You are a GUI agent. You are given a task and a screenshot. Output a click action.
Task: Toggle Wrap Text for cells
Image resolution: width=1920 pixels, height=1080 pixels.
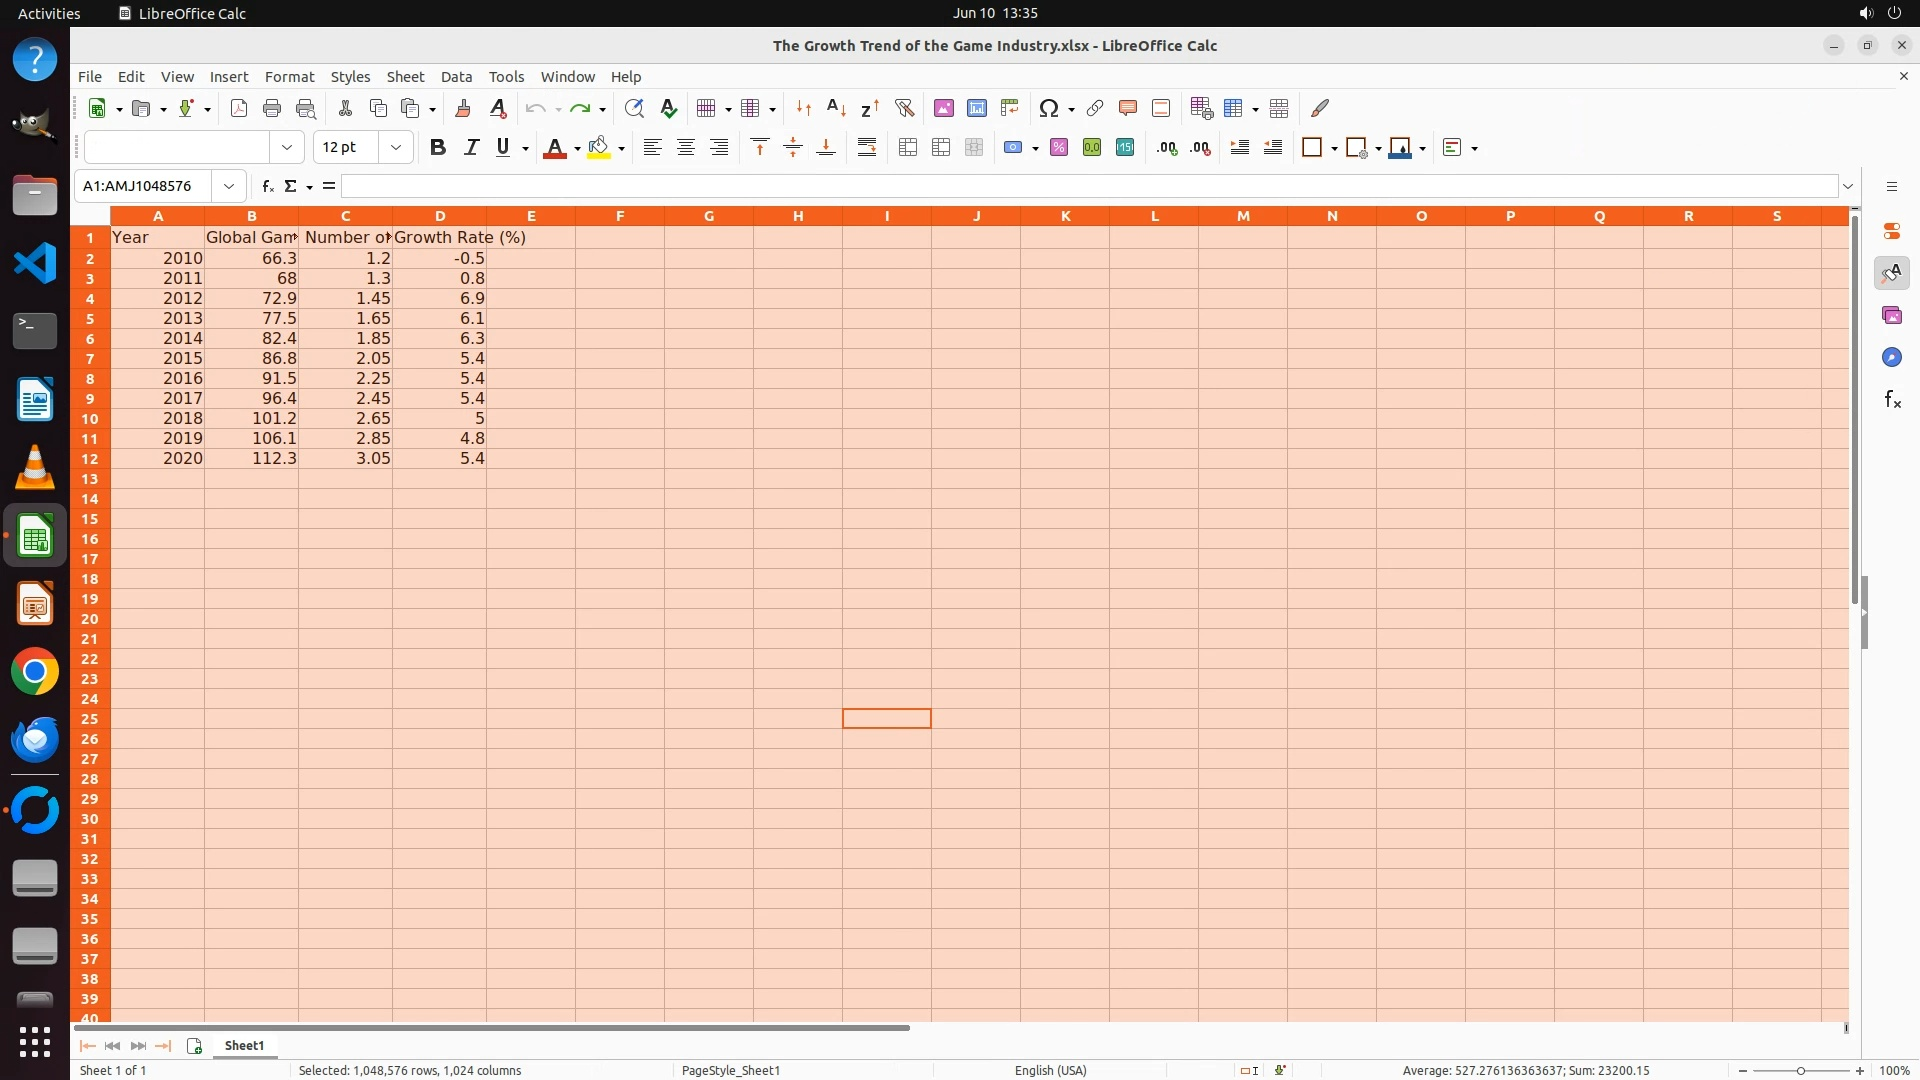pos(866,148)
